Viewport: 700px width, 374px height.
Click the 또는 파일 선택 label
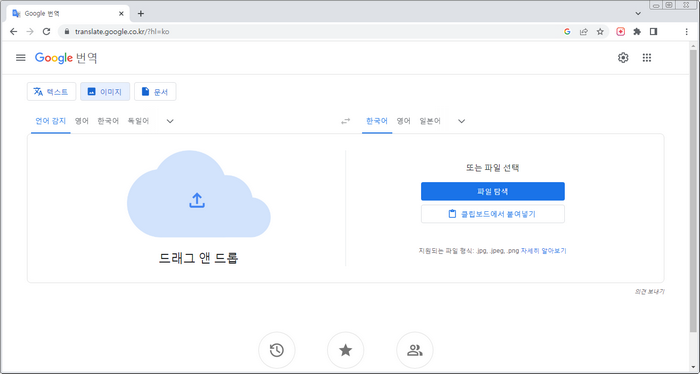492,168
